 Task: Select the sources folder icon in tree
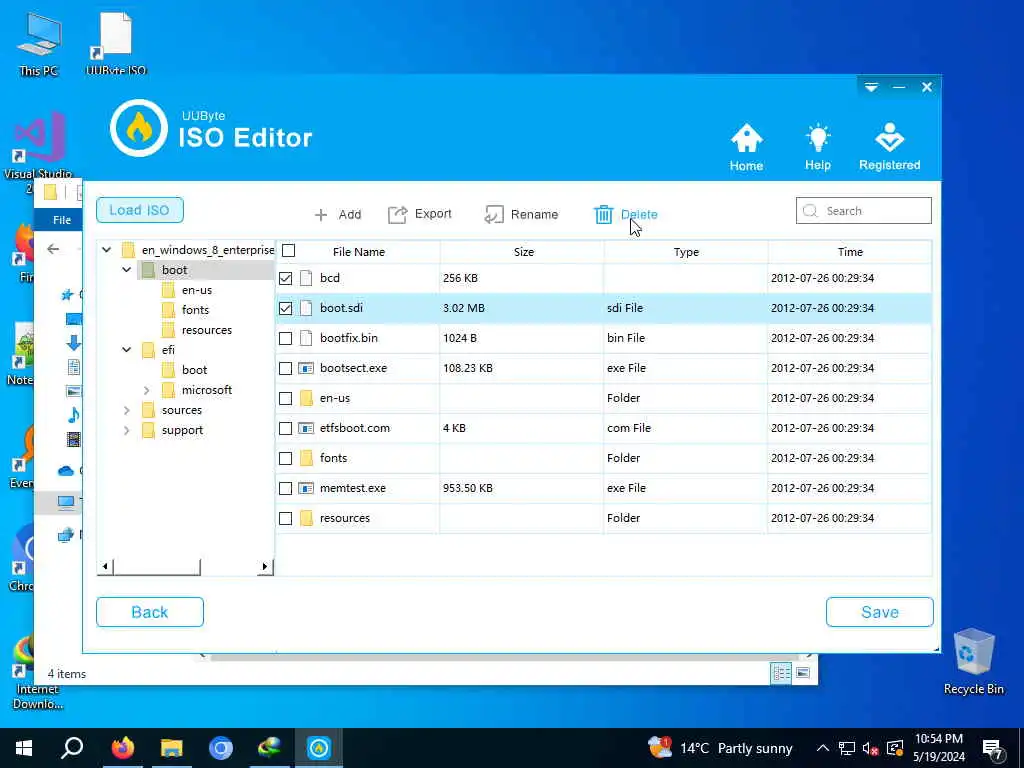point(148,410)
